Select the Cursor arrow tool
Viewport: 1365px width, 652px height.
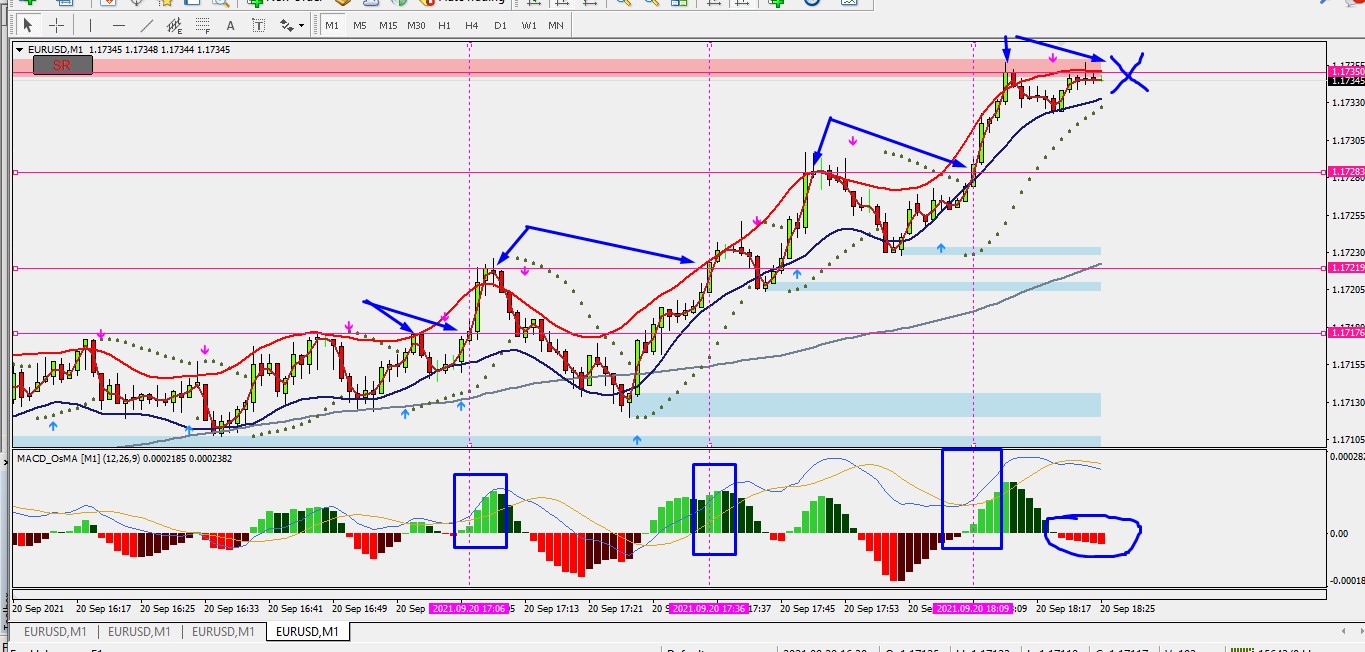28,25
